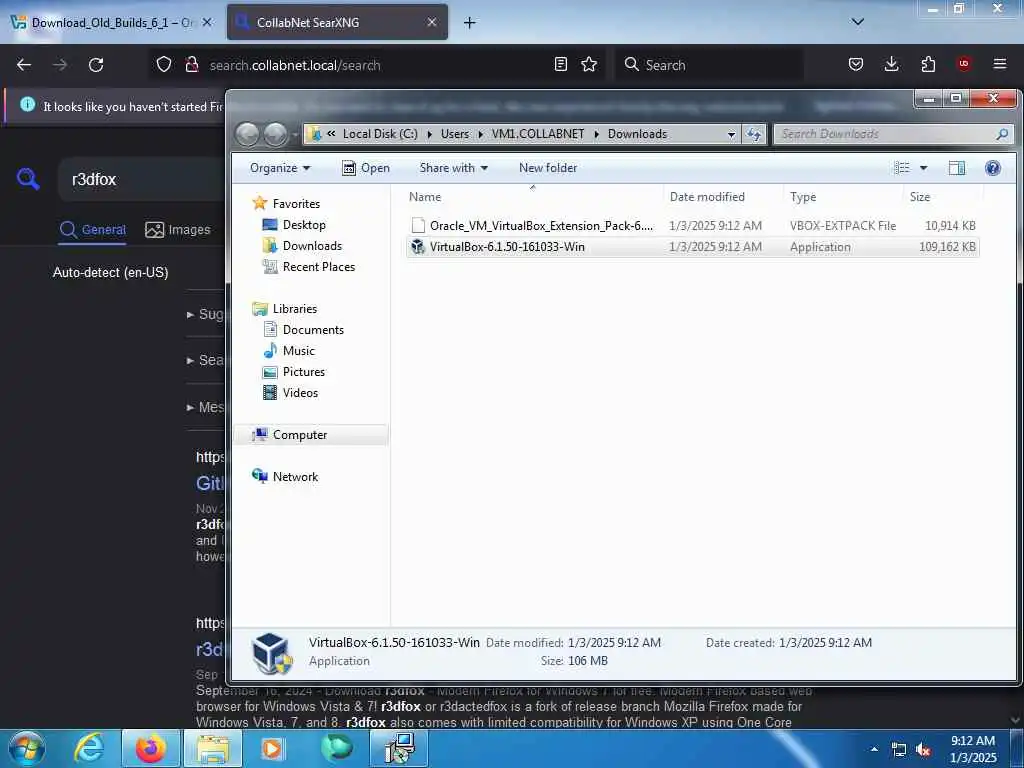1024x768 pixels.
Task: Click Explorer forward navigation button
Action: 276,134
